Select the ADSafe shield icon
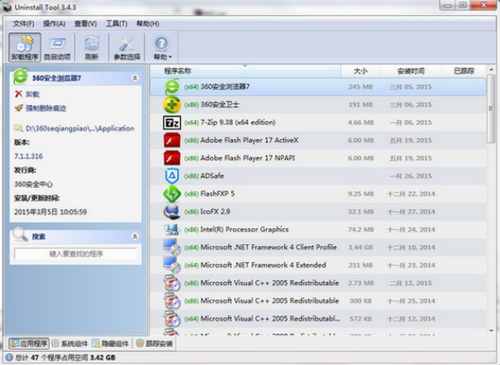 coord(172,176)
